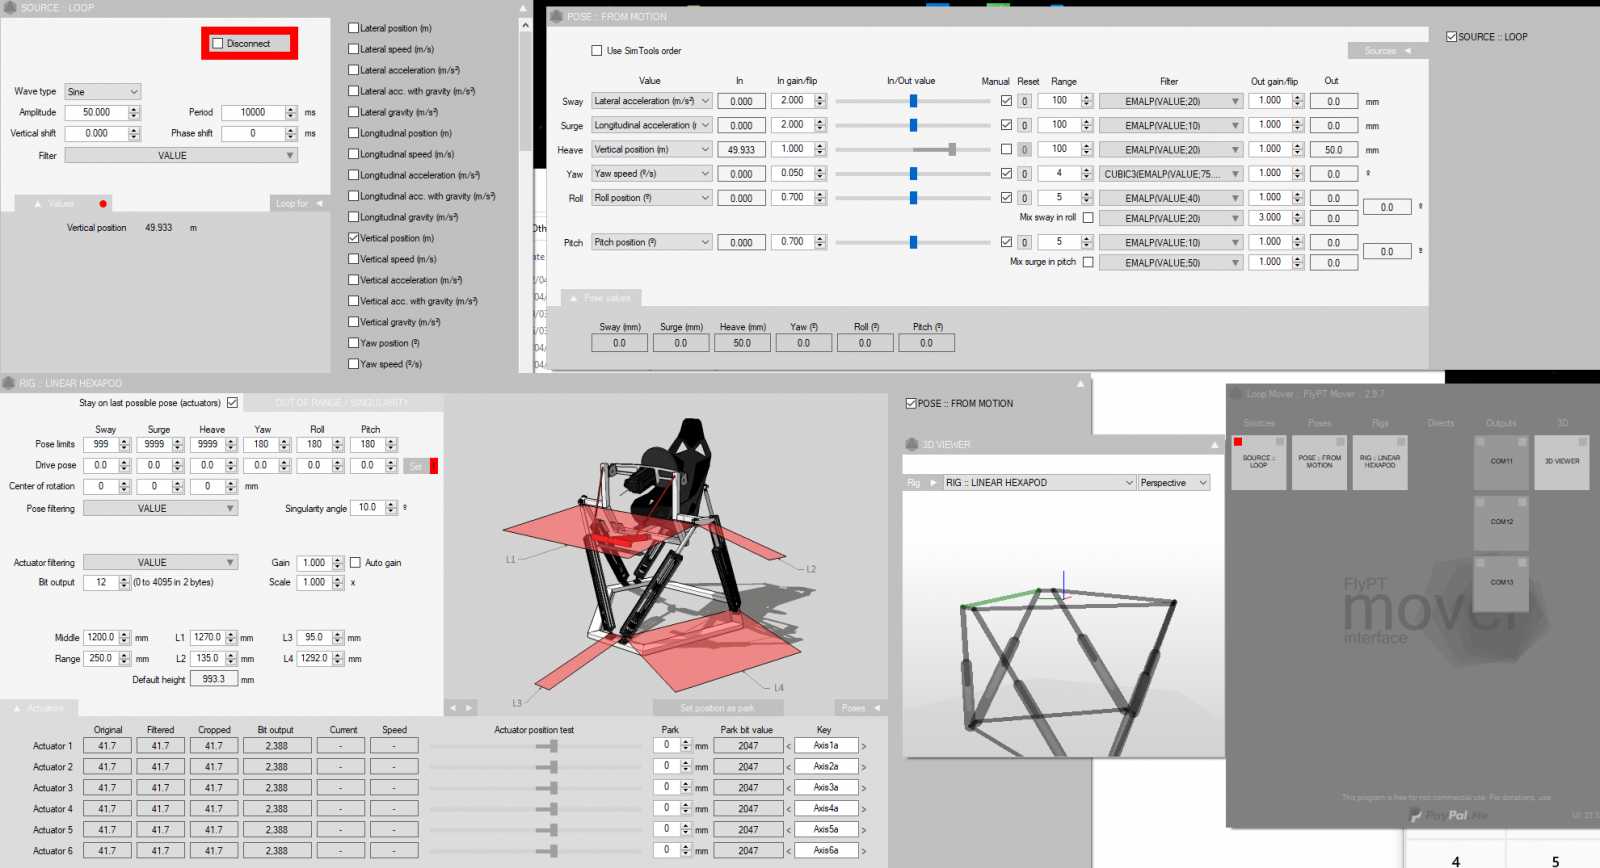Click red record dot beside Values tab
Screen dimensions: 1600x868
pos(103,204)
